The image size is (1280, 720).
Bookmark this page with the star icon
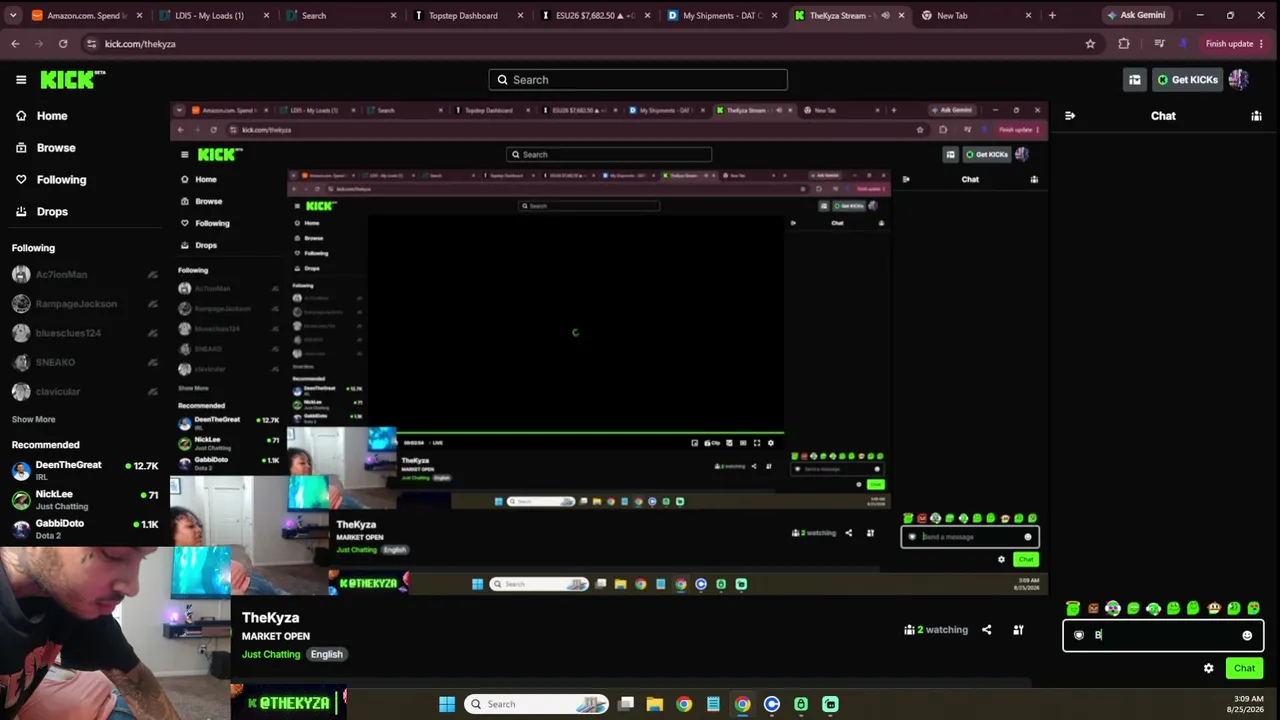click(1090, 44)
